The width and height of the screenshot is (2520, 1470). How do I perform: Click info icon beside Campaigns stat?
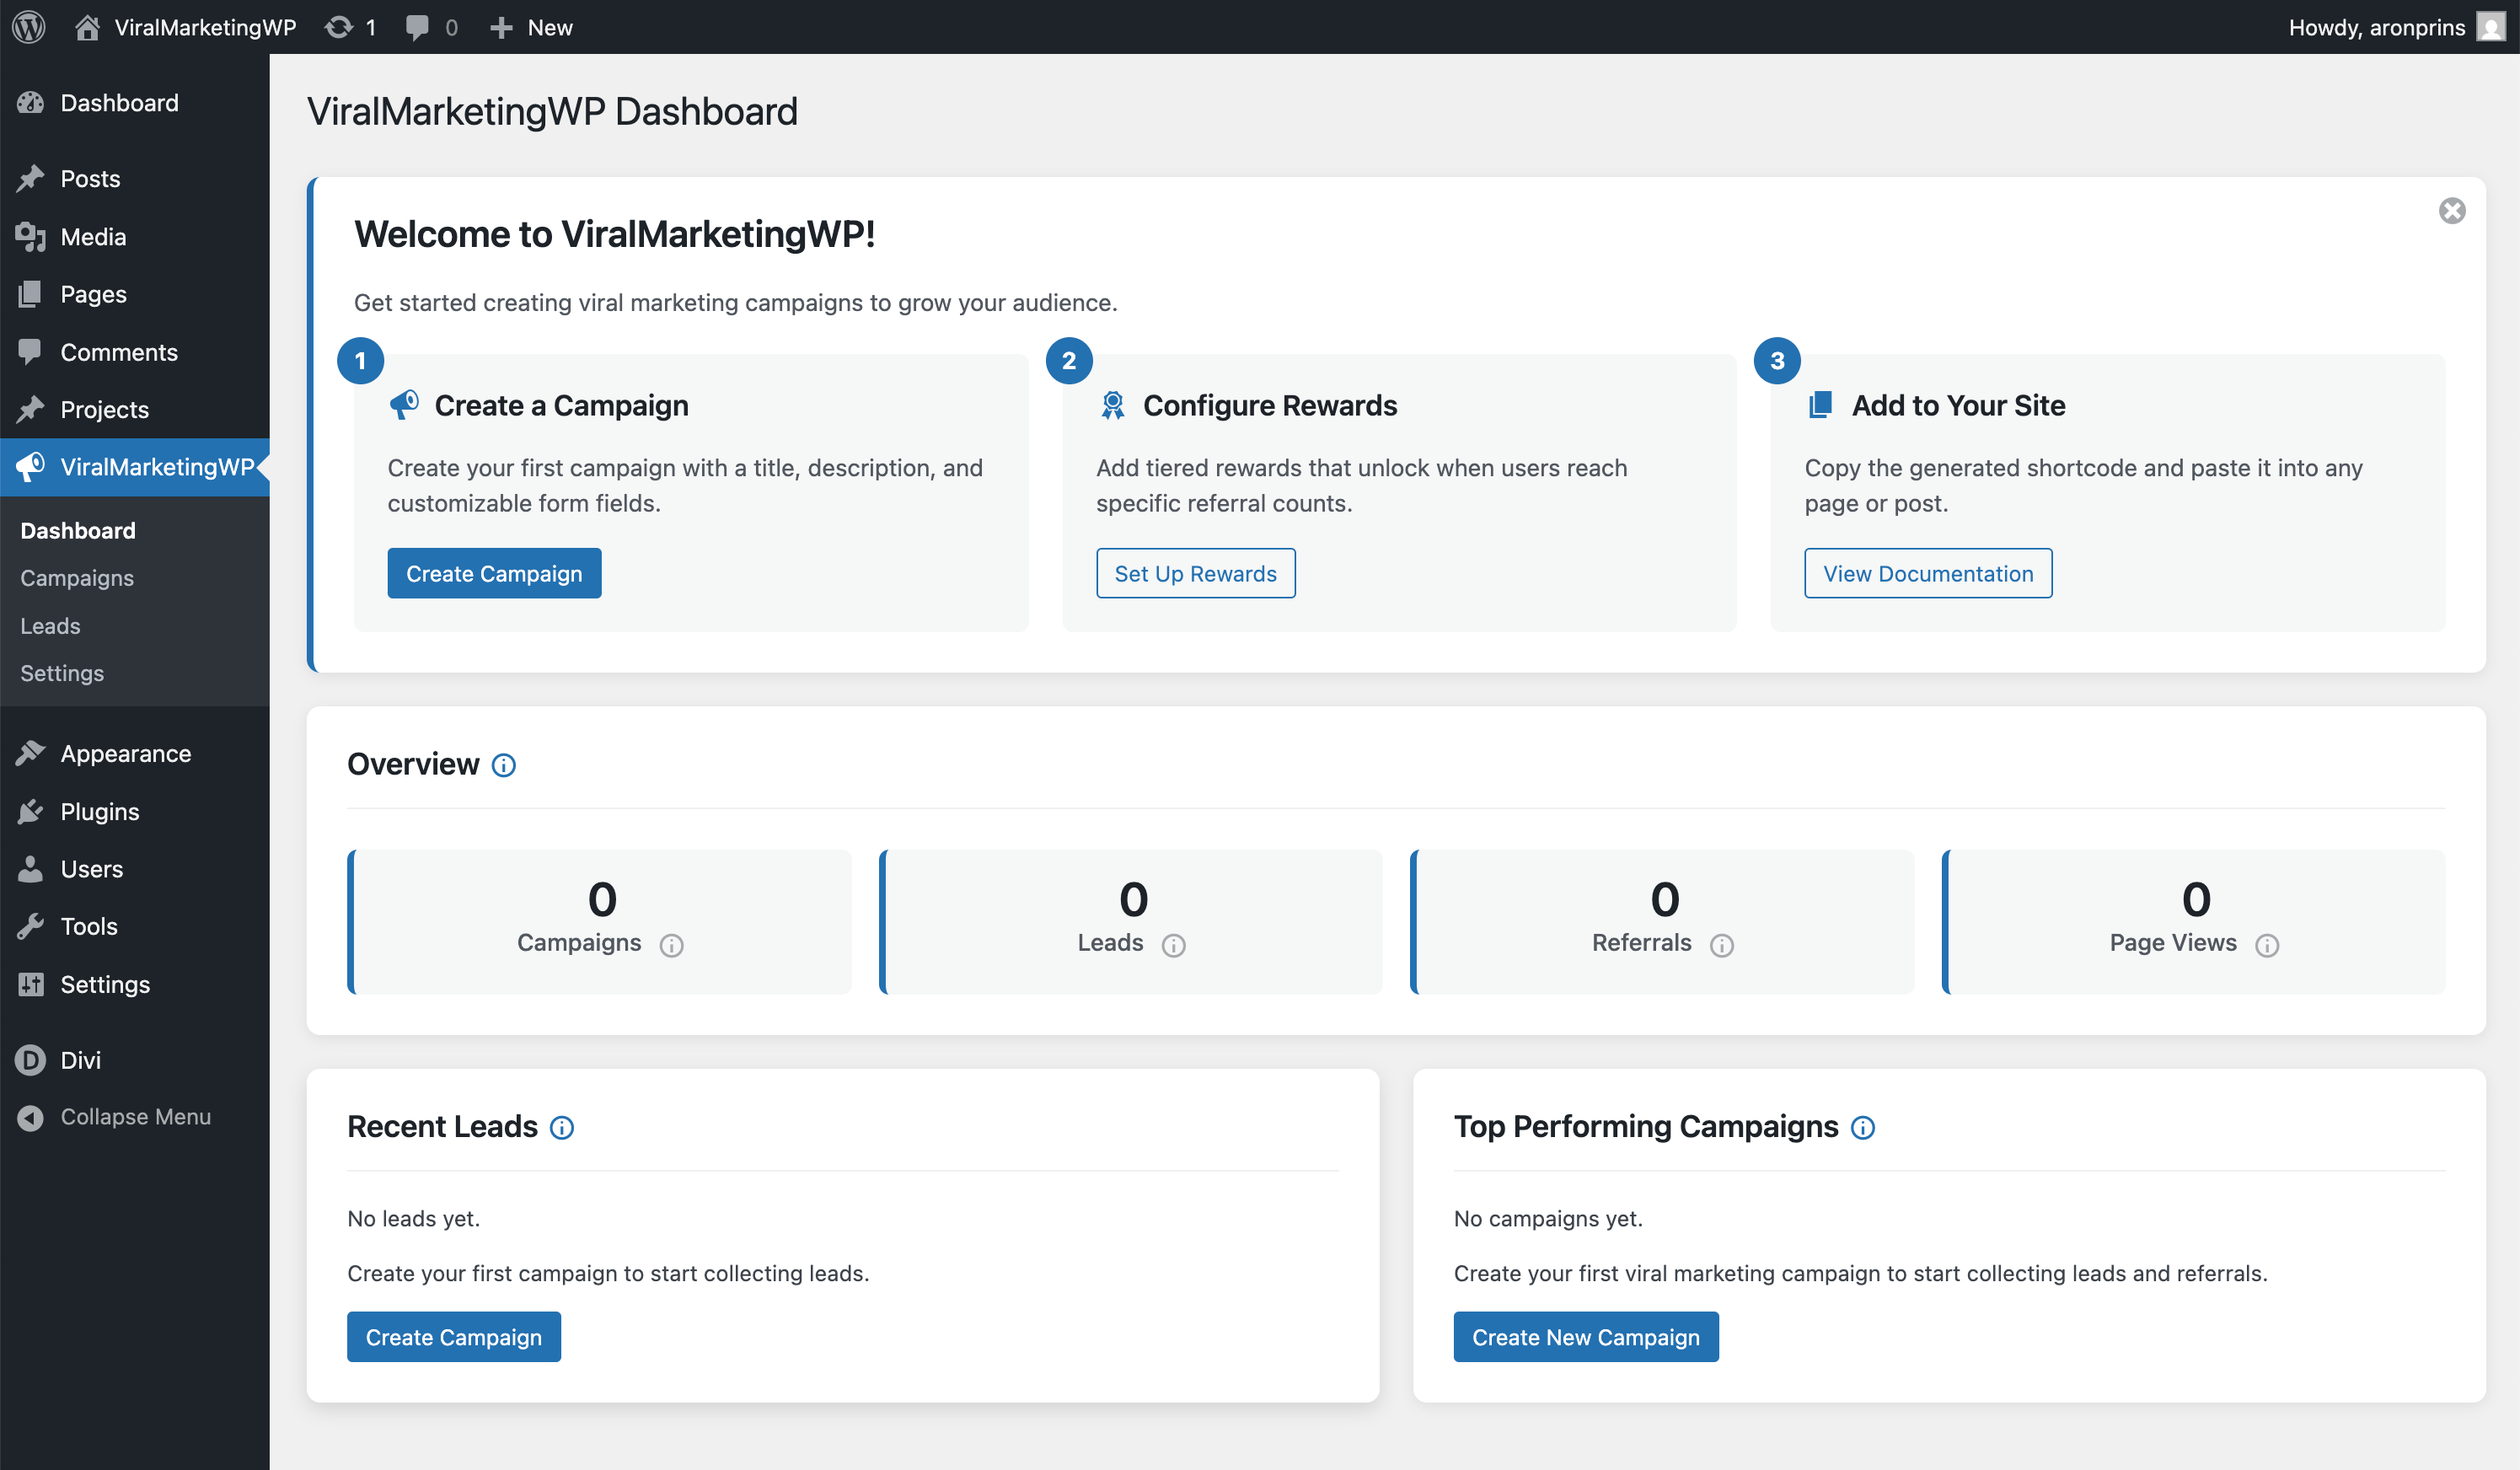tap(671, 945)
